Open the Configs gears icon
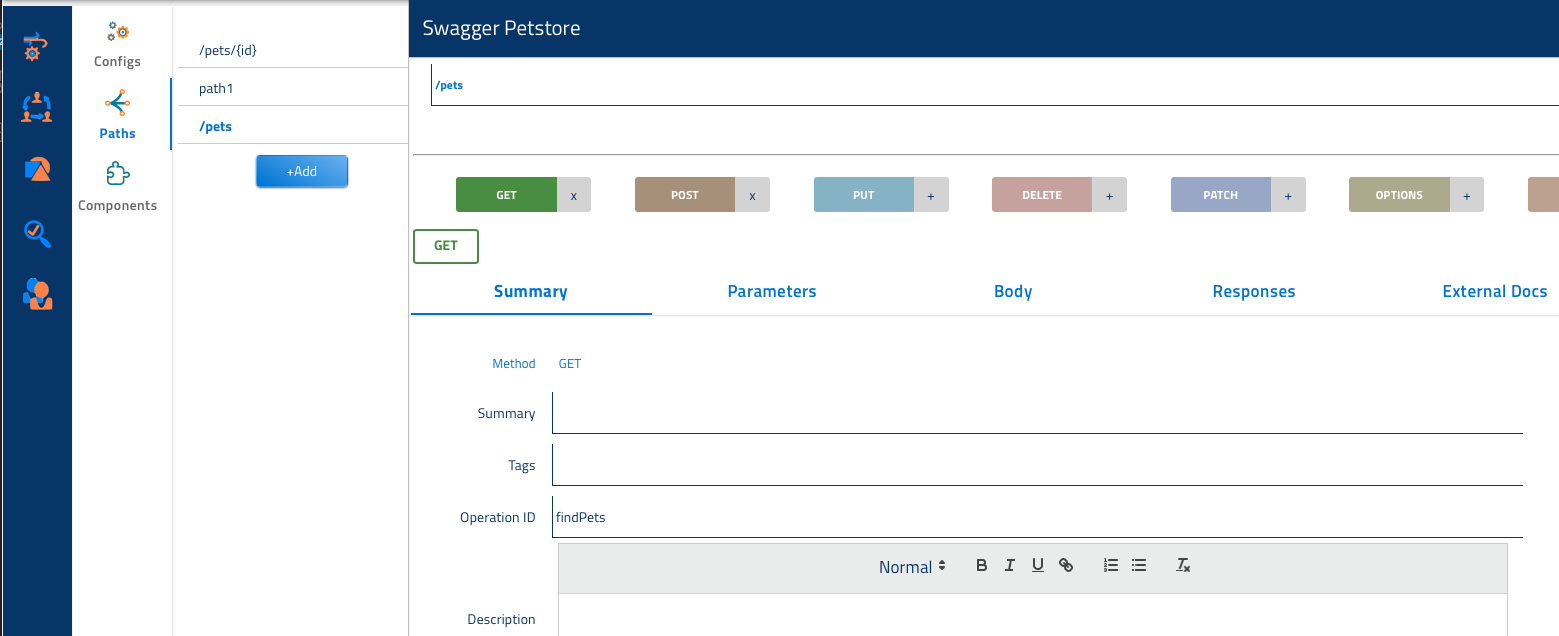Viewport: 1559px width, 636px height. click(x=118, y=32)
